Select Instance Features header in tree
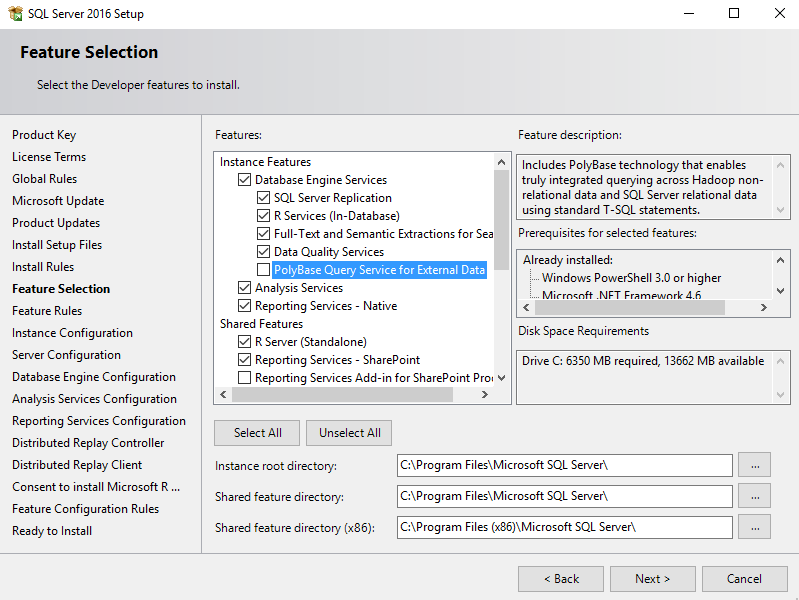Screen dimensions: 799x600 (265, 162)
